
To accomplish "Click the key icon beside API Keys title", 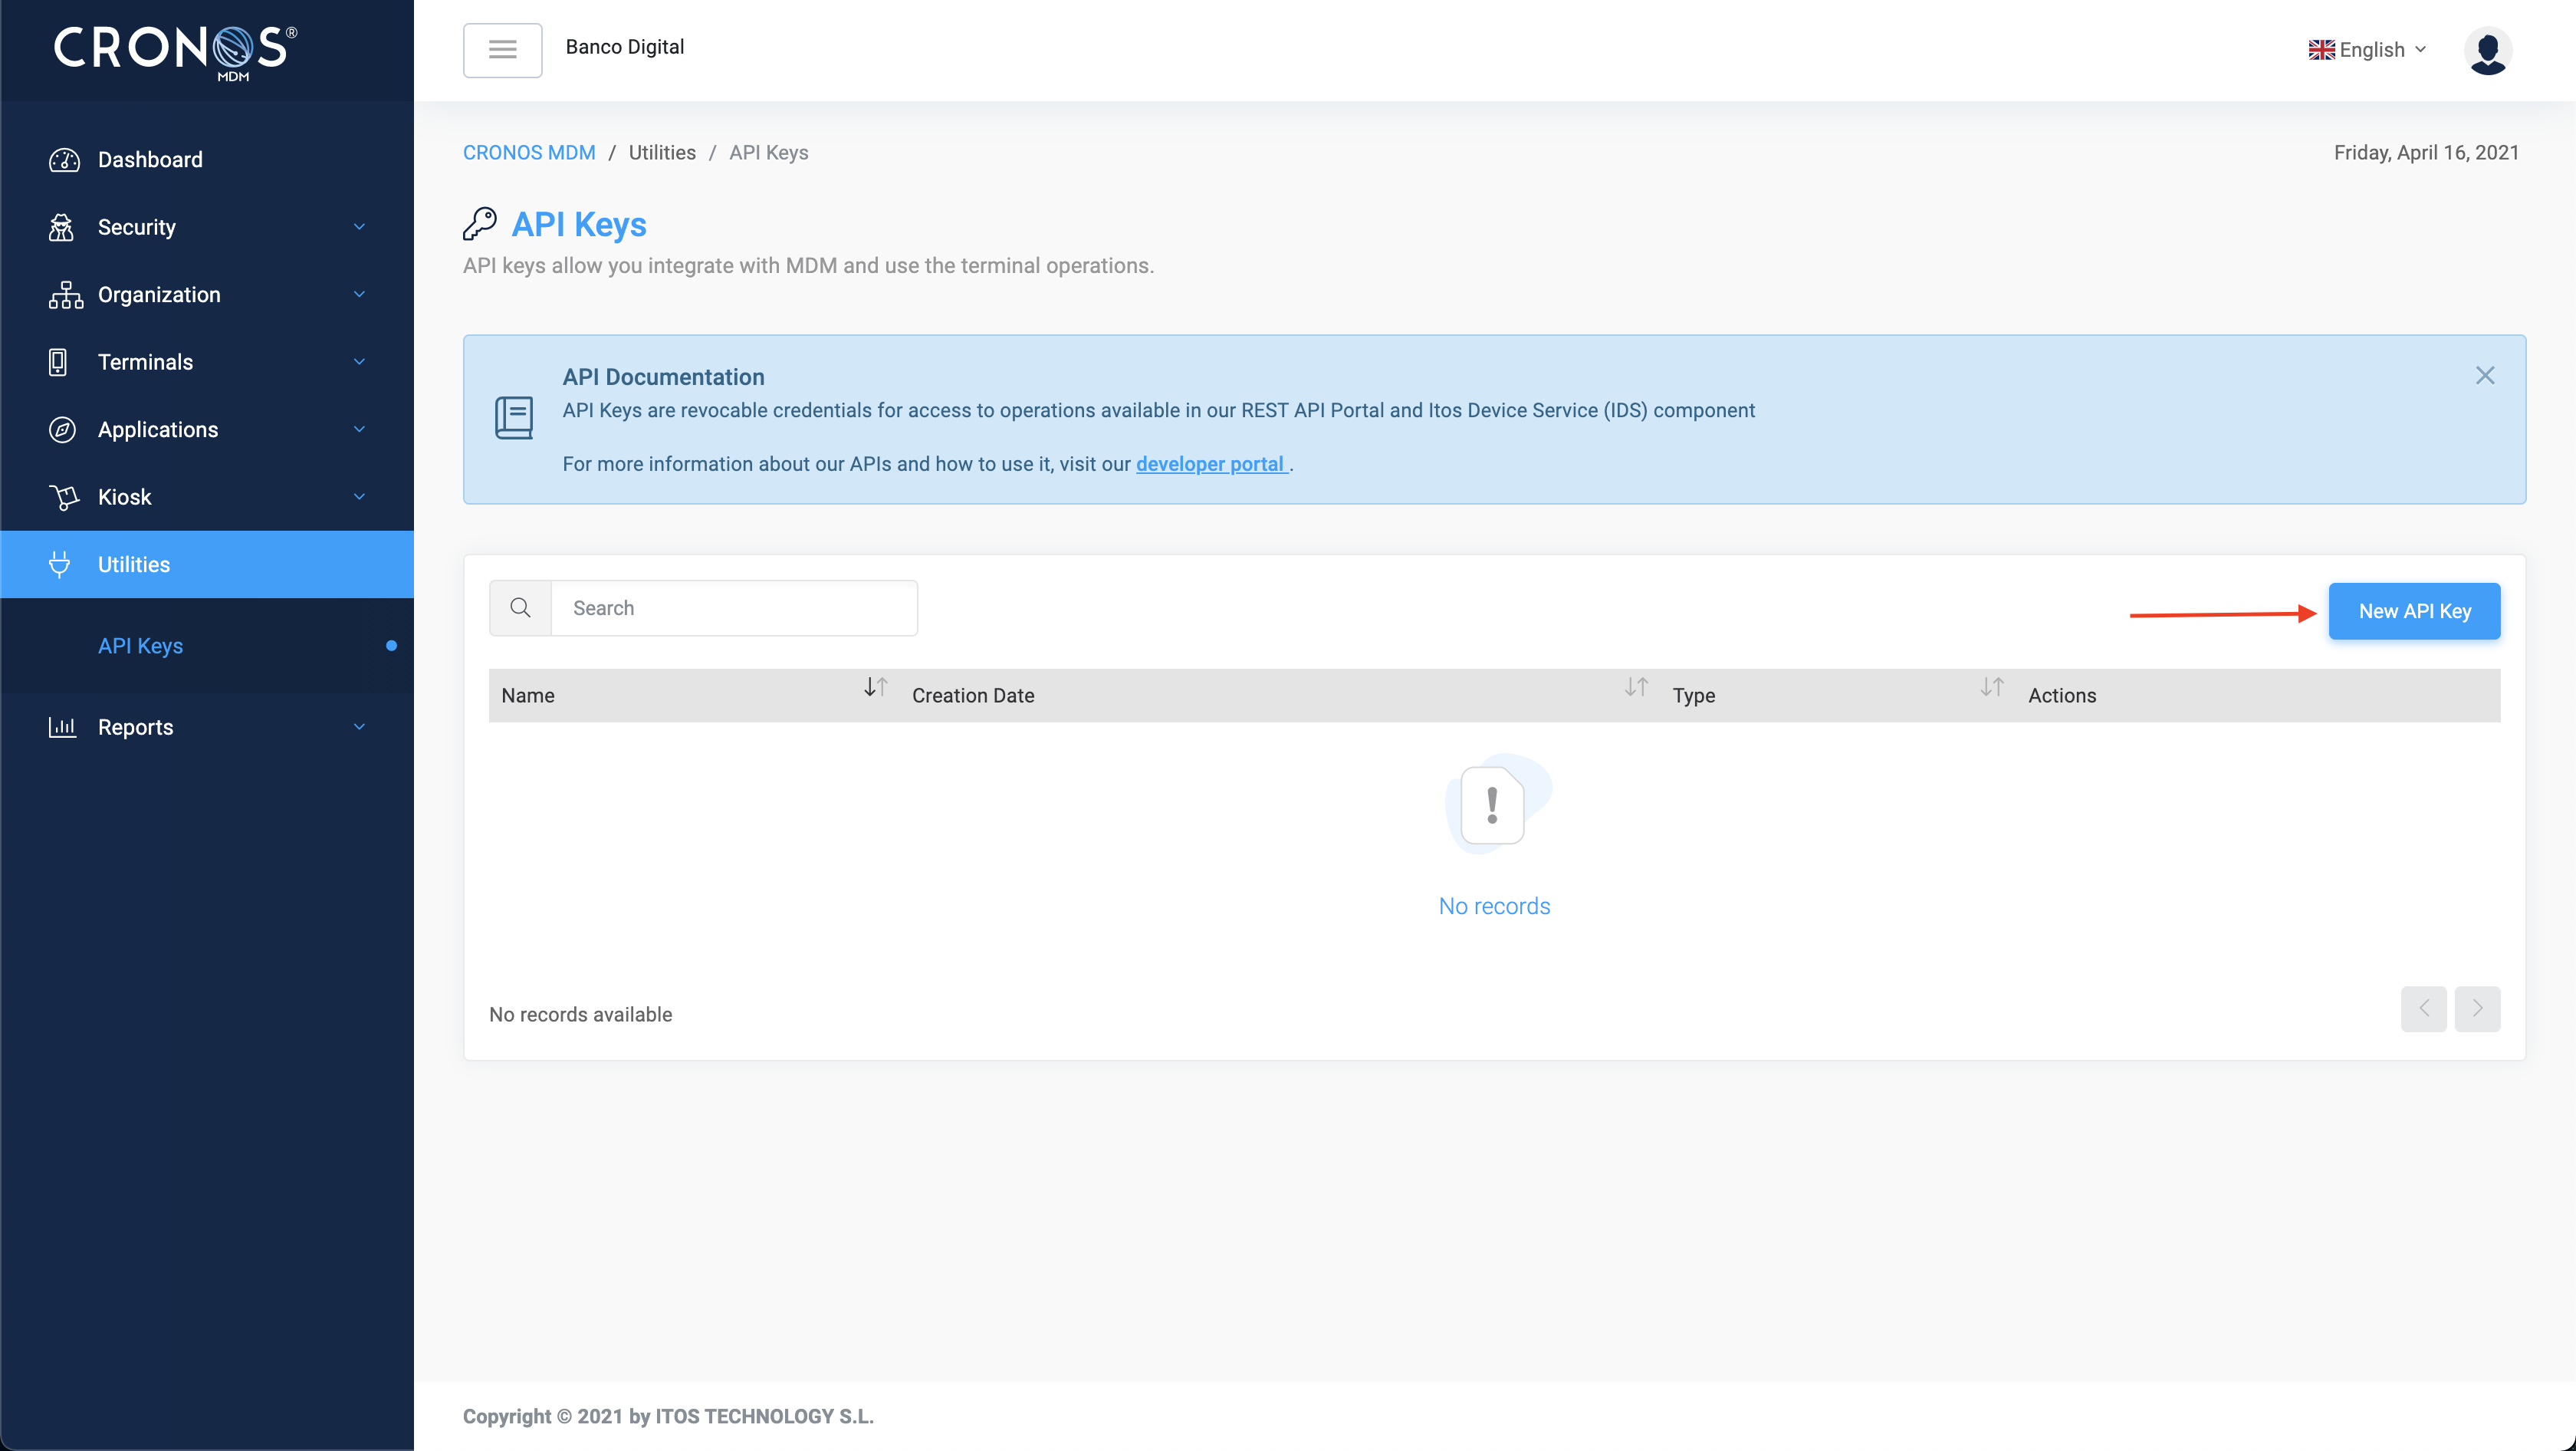I will pyautogui.click(x=480, y=224).
